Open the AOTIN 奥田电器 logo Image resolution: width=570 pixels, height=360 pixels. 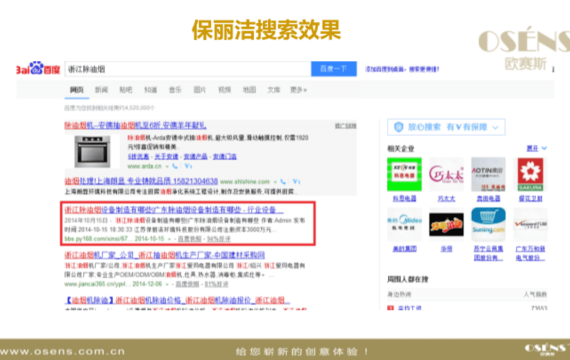point(488,174)
